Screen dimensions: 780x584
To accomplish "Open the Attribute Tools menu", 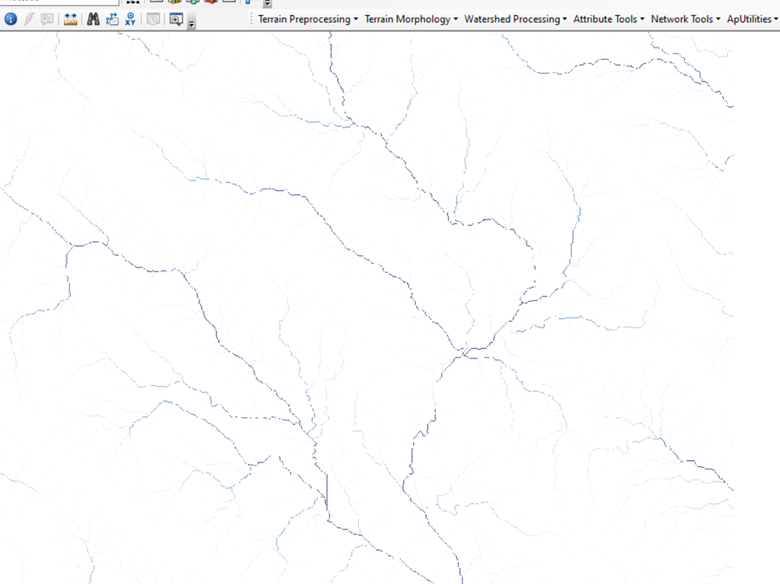I will point(608,19).
